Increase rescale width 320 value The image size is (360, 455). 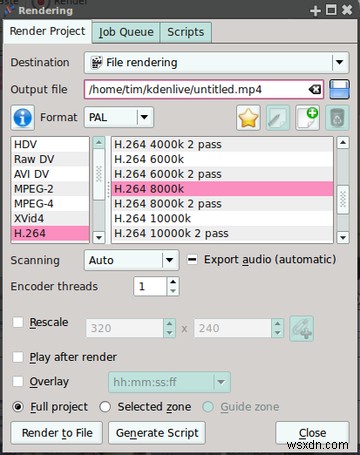pyautogui.click(x=169, y=324)
